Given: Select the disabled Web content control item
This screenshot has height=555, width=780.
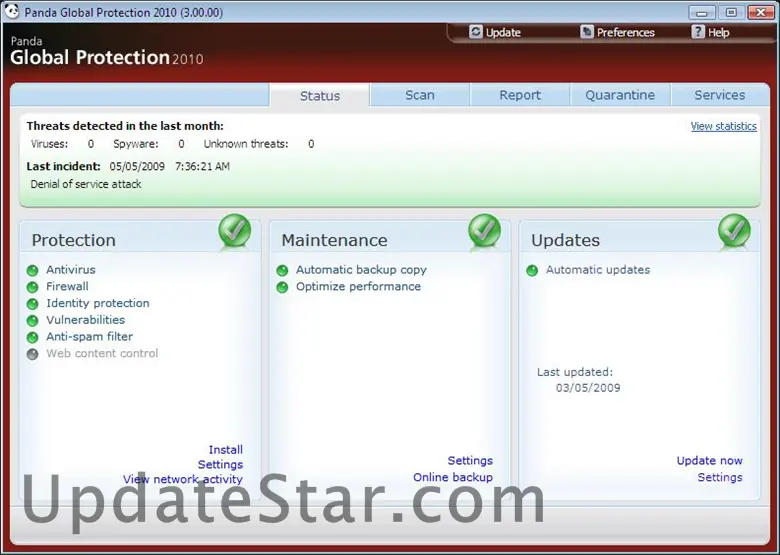Looking at the screenshot, I should point(102,353).
